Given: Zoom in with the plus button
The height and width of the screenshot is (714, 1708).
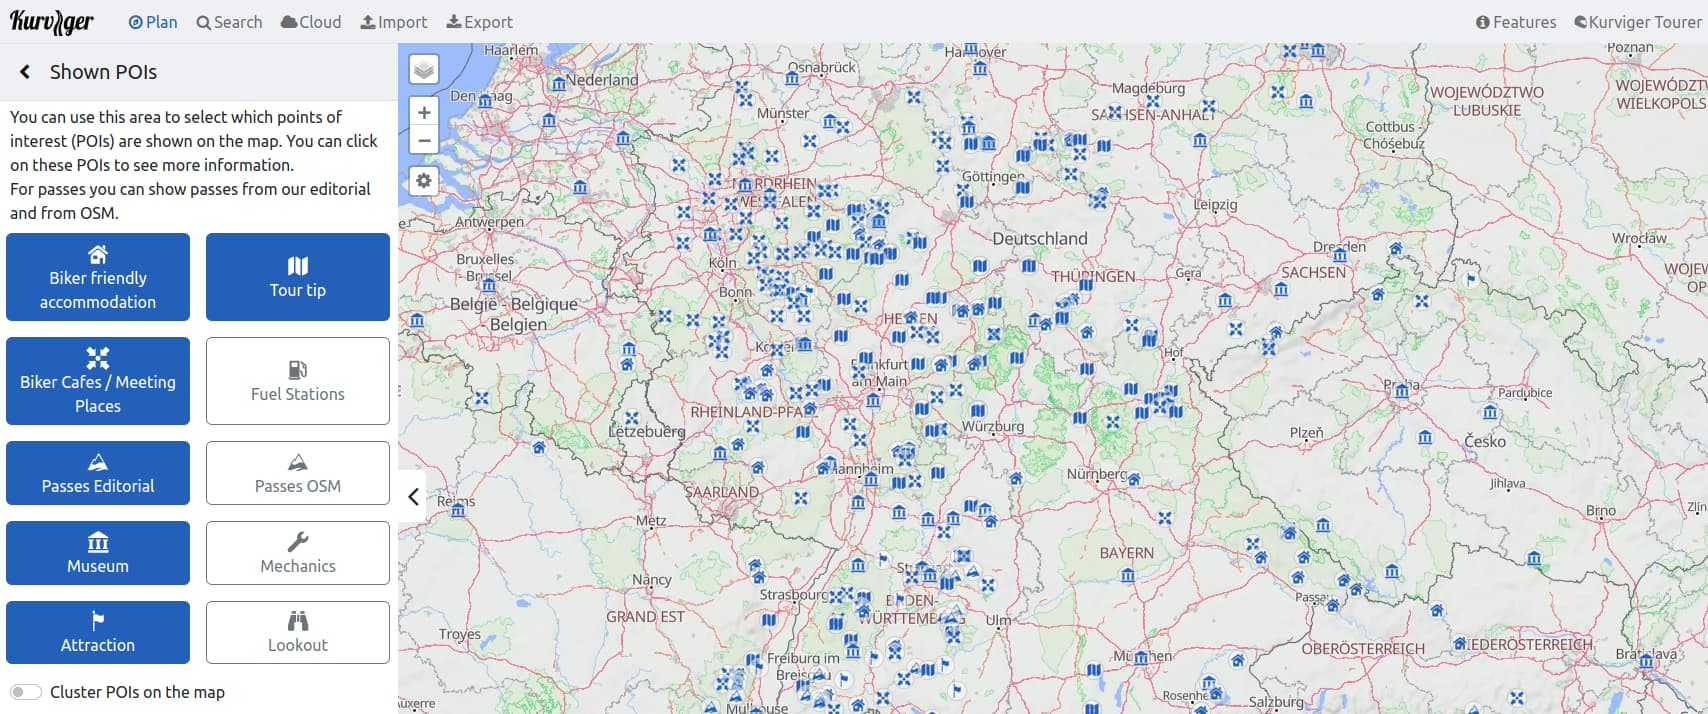Looking at the screenshot, I should click(424, 113).
